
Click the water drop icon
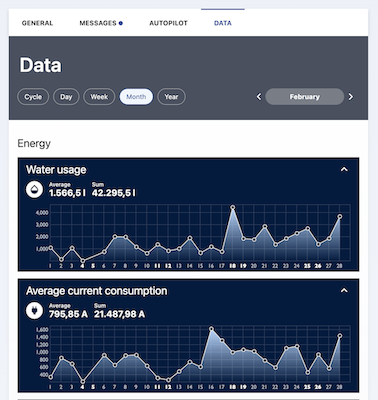point(35,190)
